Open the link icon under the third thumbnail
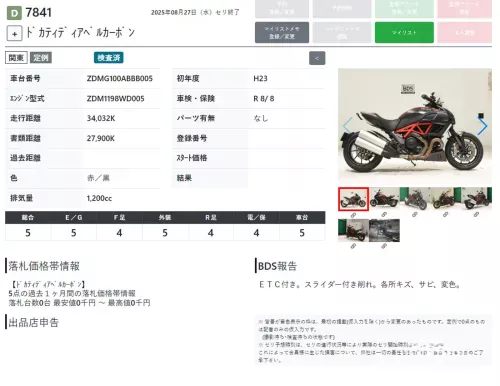Image resolution: width=500 pixels, height=386 pixels. (415, 215)
